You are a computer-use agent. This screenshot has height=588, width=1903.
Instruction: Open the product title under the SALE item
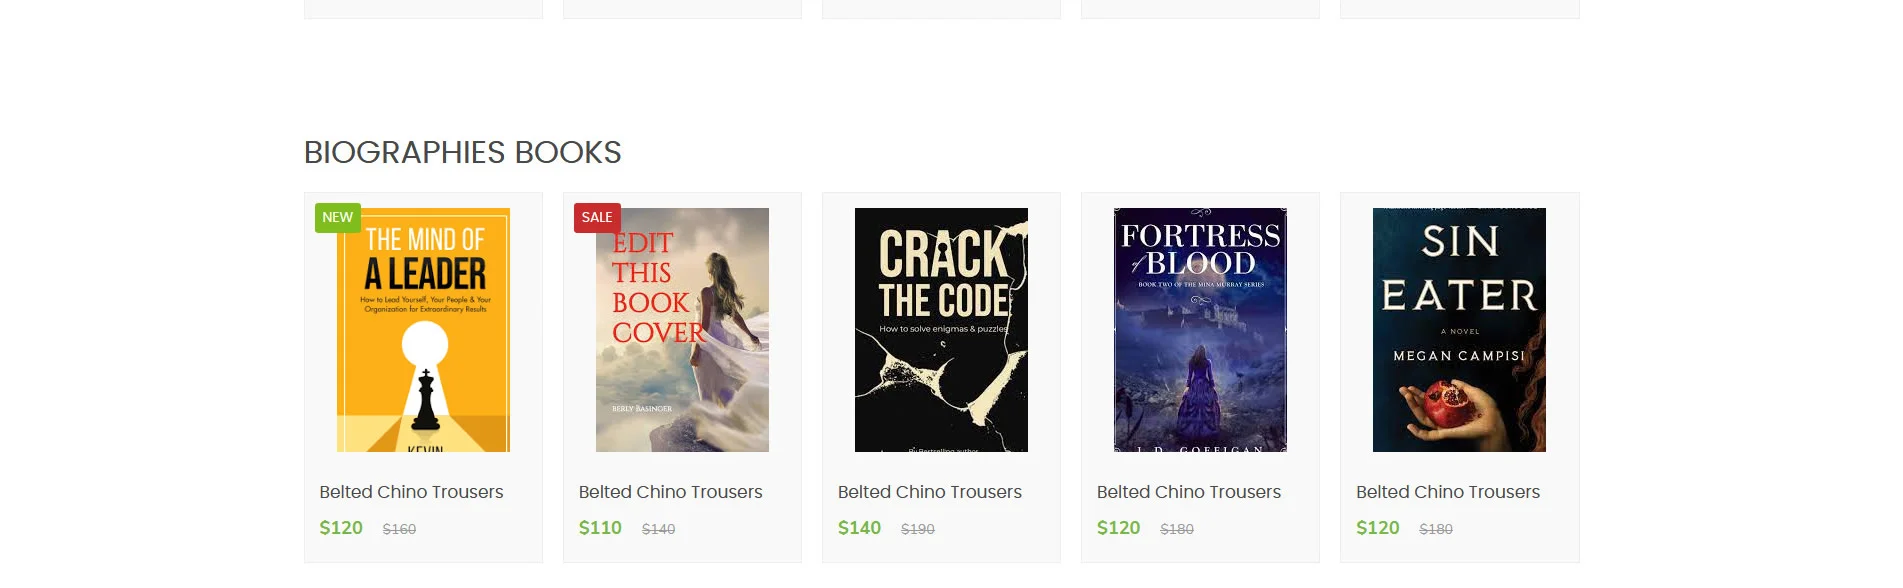pyautogui.click(x=670, y=492)
